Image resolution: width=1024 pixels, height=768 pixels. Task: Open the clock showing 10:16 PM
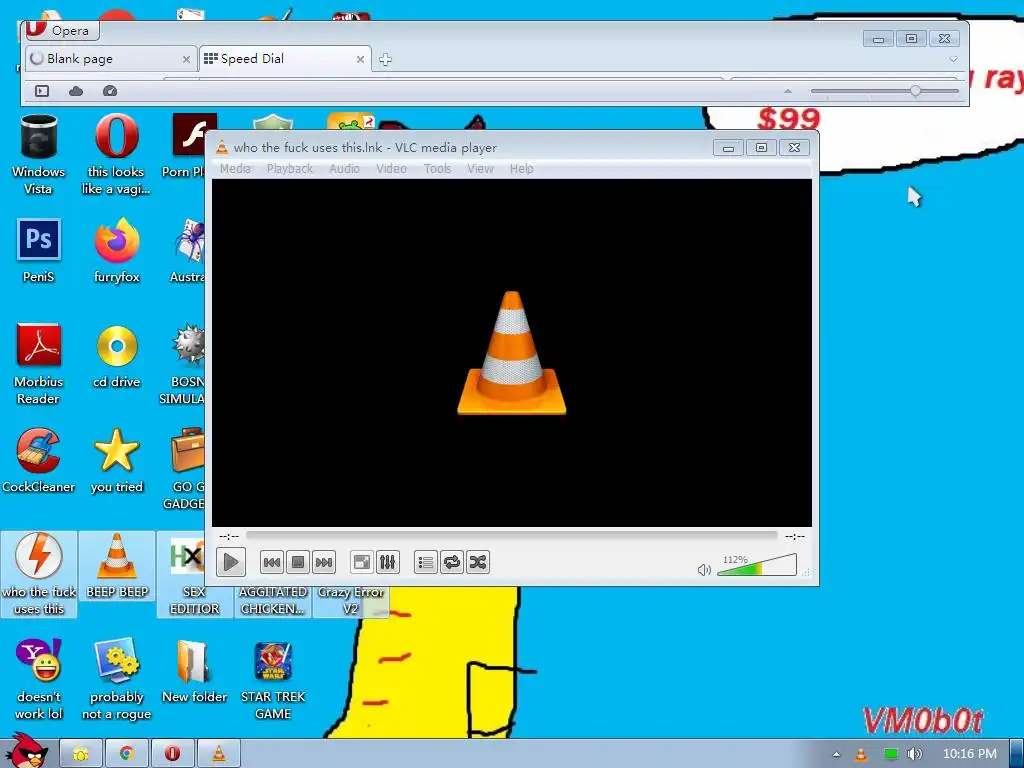tap(970, 754)
